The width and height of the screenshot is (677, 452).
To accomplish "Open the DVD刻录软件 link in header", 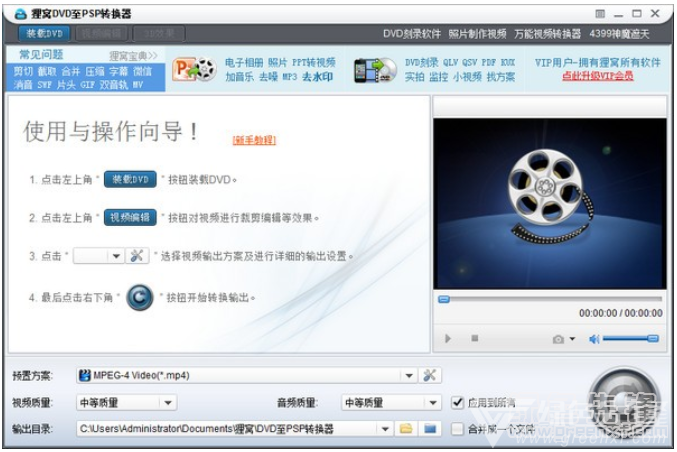I will pyautogui.click(x=411, y=34).
